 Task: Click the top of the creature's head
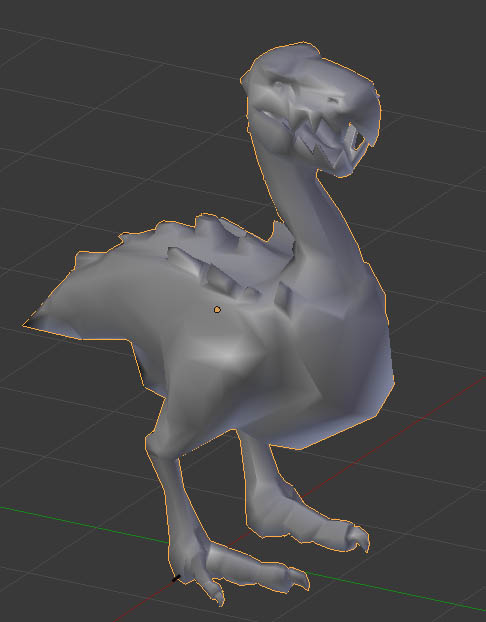point(294,56)
